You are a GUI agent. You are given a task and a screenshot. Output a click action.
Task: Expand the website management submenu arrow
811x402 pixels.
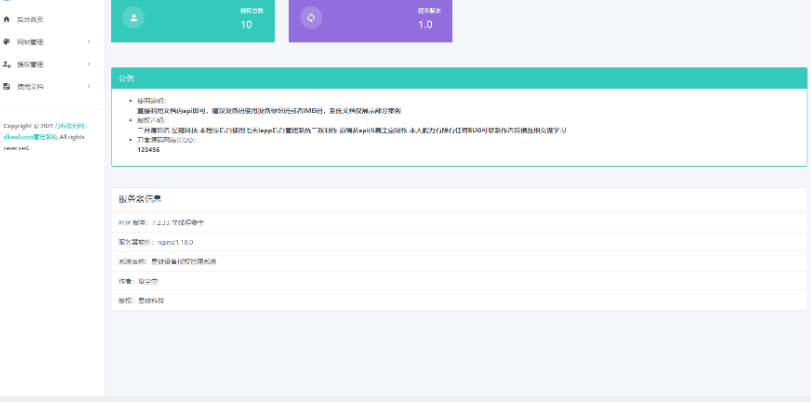(x=89, y=42)
